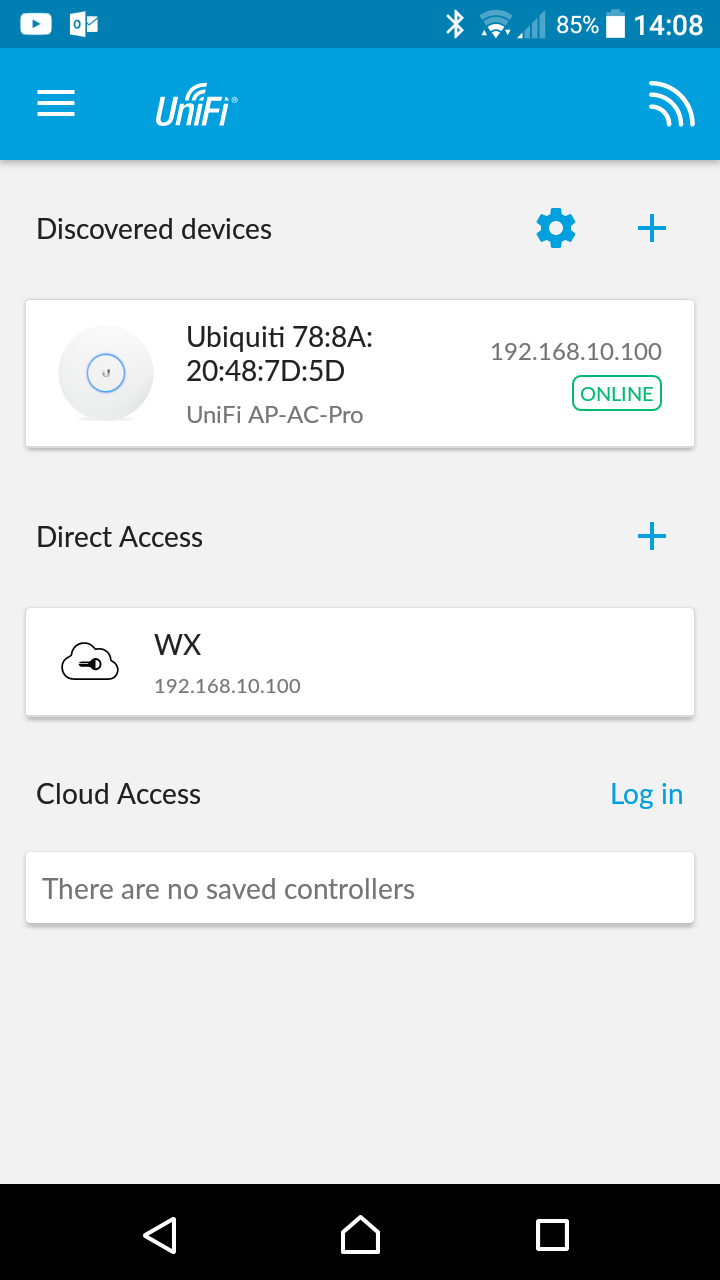Tap the Bluetooth status bar icon

455,24
